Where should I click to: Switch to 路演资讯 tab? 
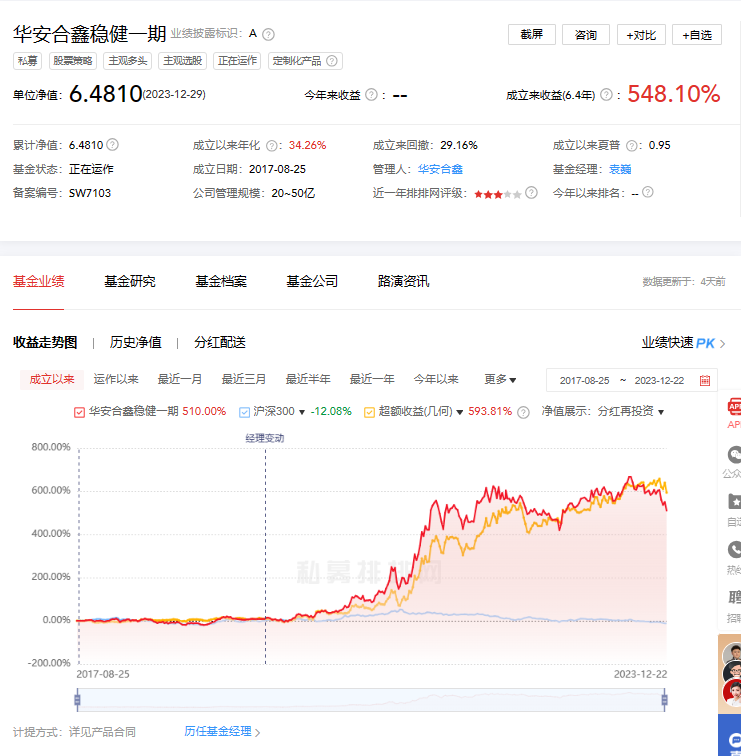pyautogui.click(x=403, y=281)
